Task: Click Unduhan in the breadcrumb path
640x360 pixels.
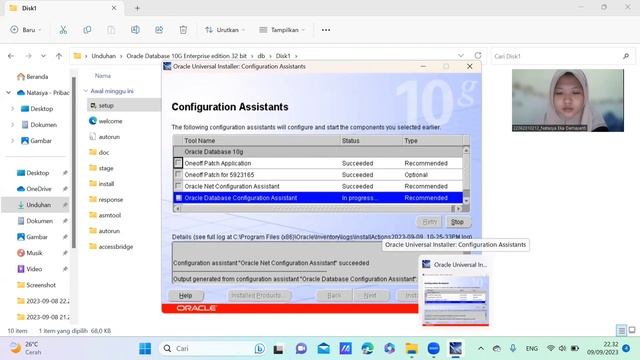Action: point(104,56)
